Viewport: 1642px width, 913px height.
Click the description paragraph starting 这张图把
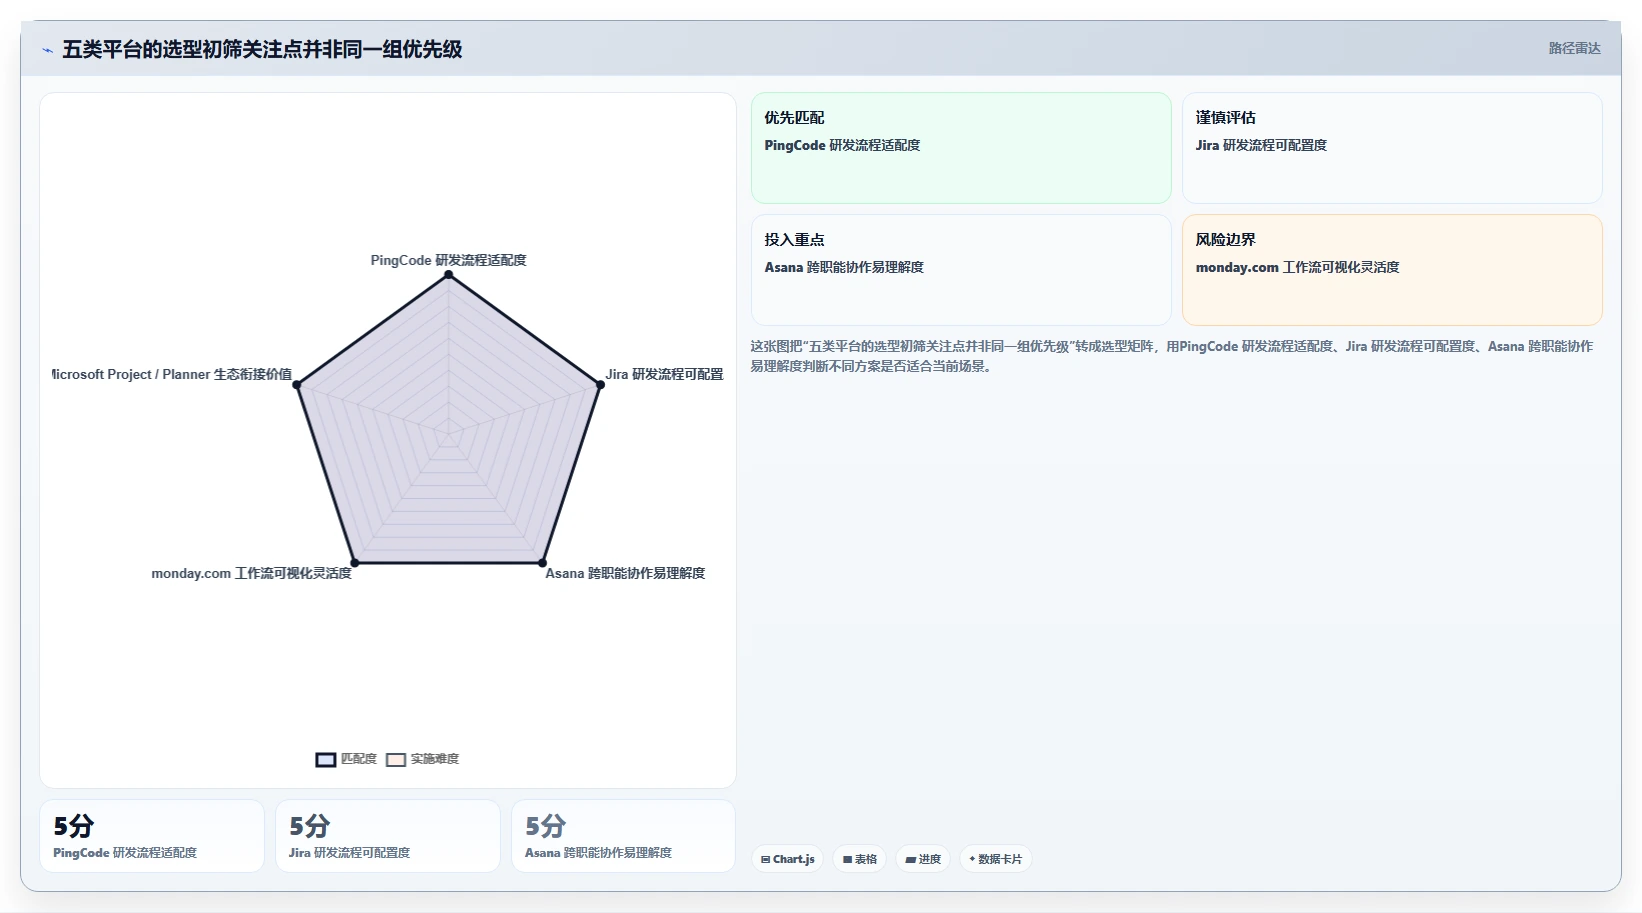(x=1172, y=356)
